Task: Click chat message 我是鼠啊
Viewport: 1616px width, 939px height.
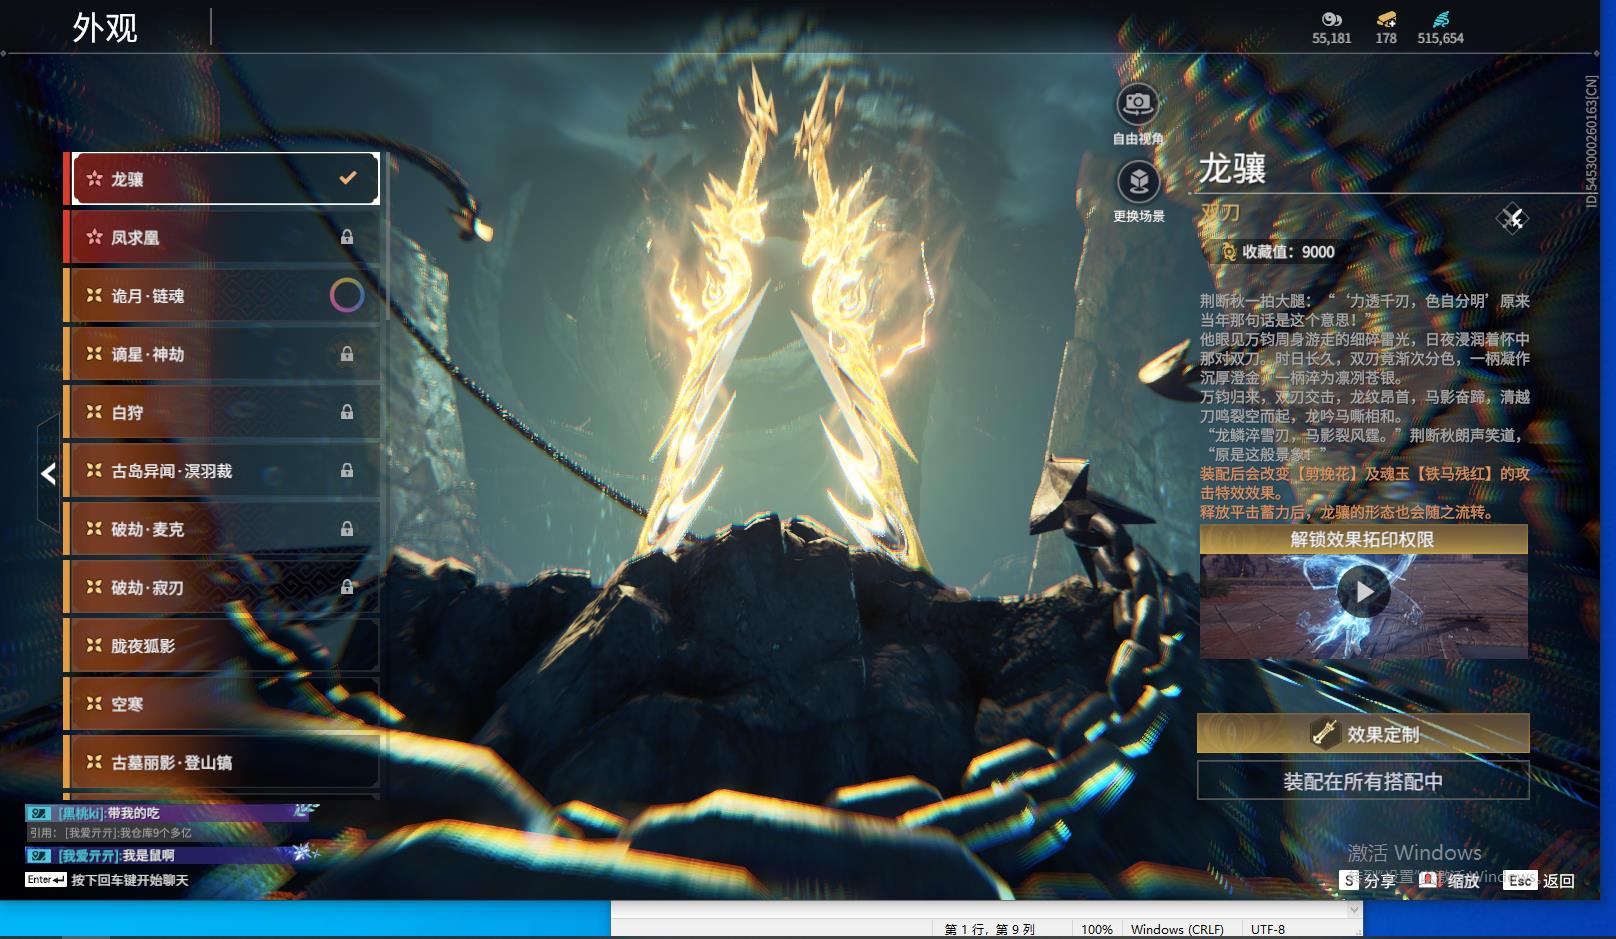Action: [149, 855]
